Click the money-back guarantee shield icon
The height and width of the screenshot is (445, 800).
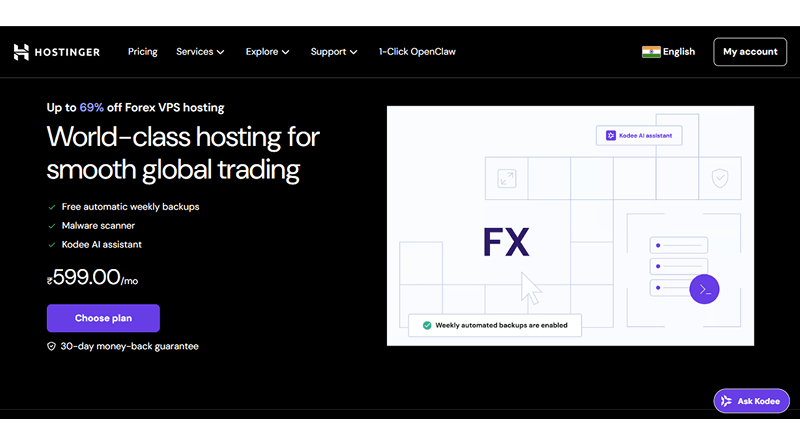[51, 347]
